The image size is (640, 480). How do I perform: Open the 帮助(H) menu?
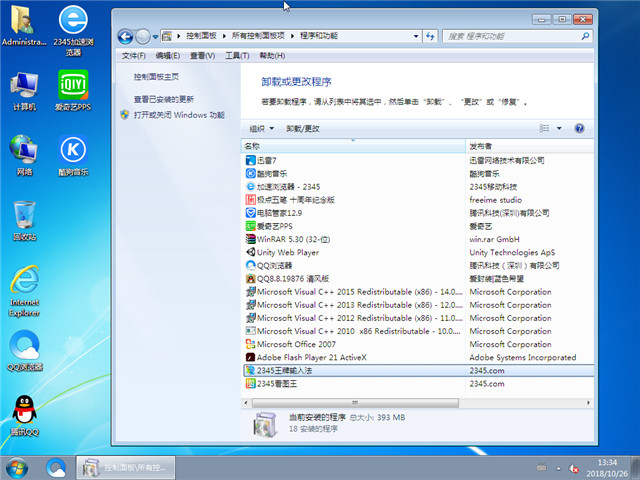coord(272,56)
